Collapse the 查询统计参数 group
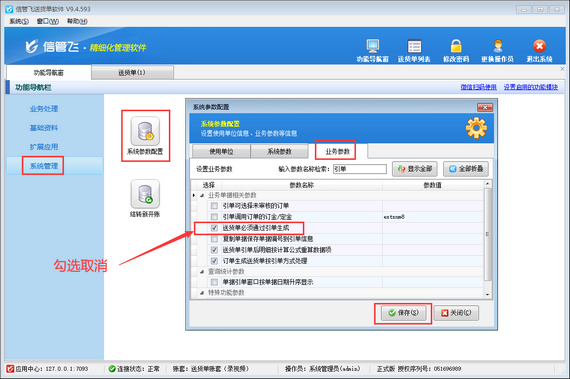Viewport: 570px width, 379px height. (x=202, y=272)
